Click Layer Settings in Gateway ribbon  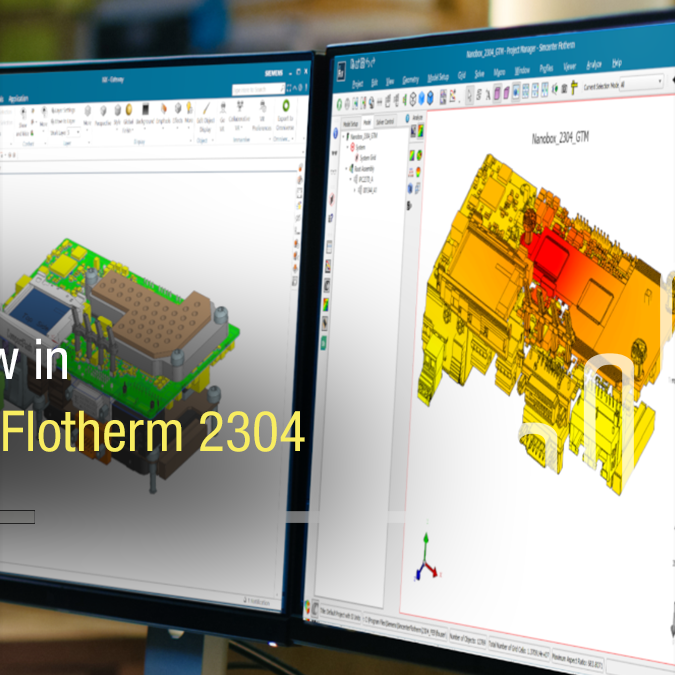[62, 111]
